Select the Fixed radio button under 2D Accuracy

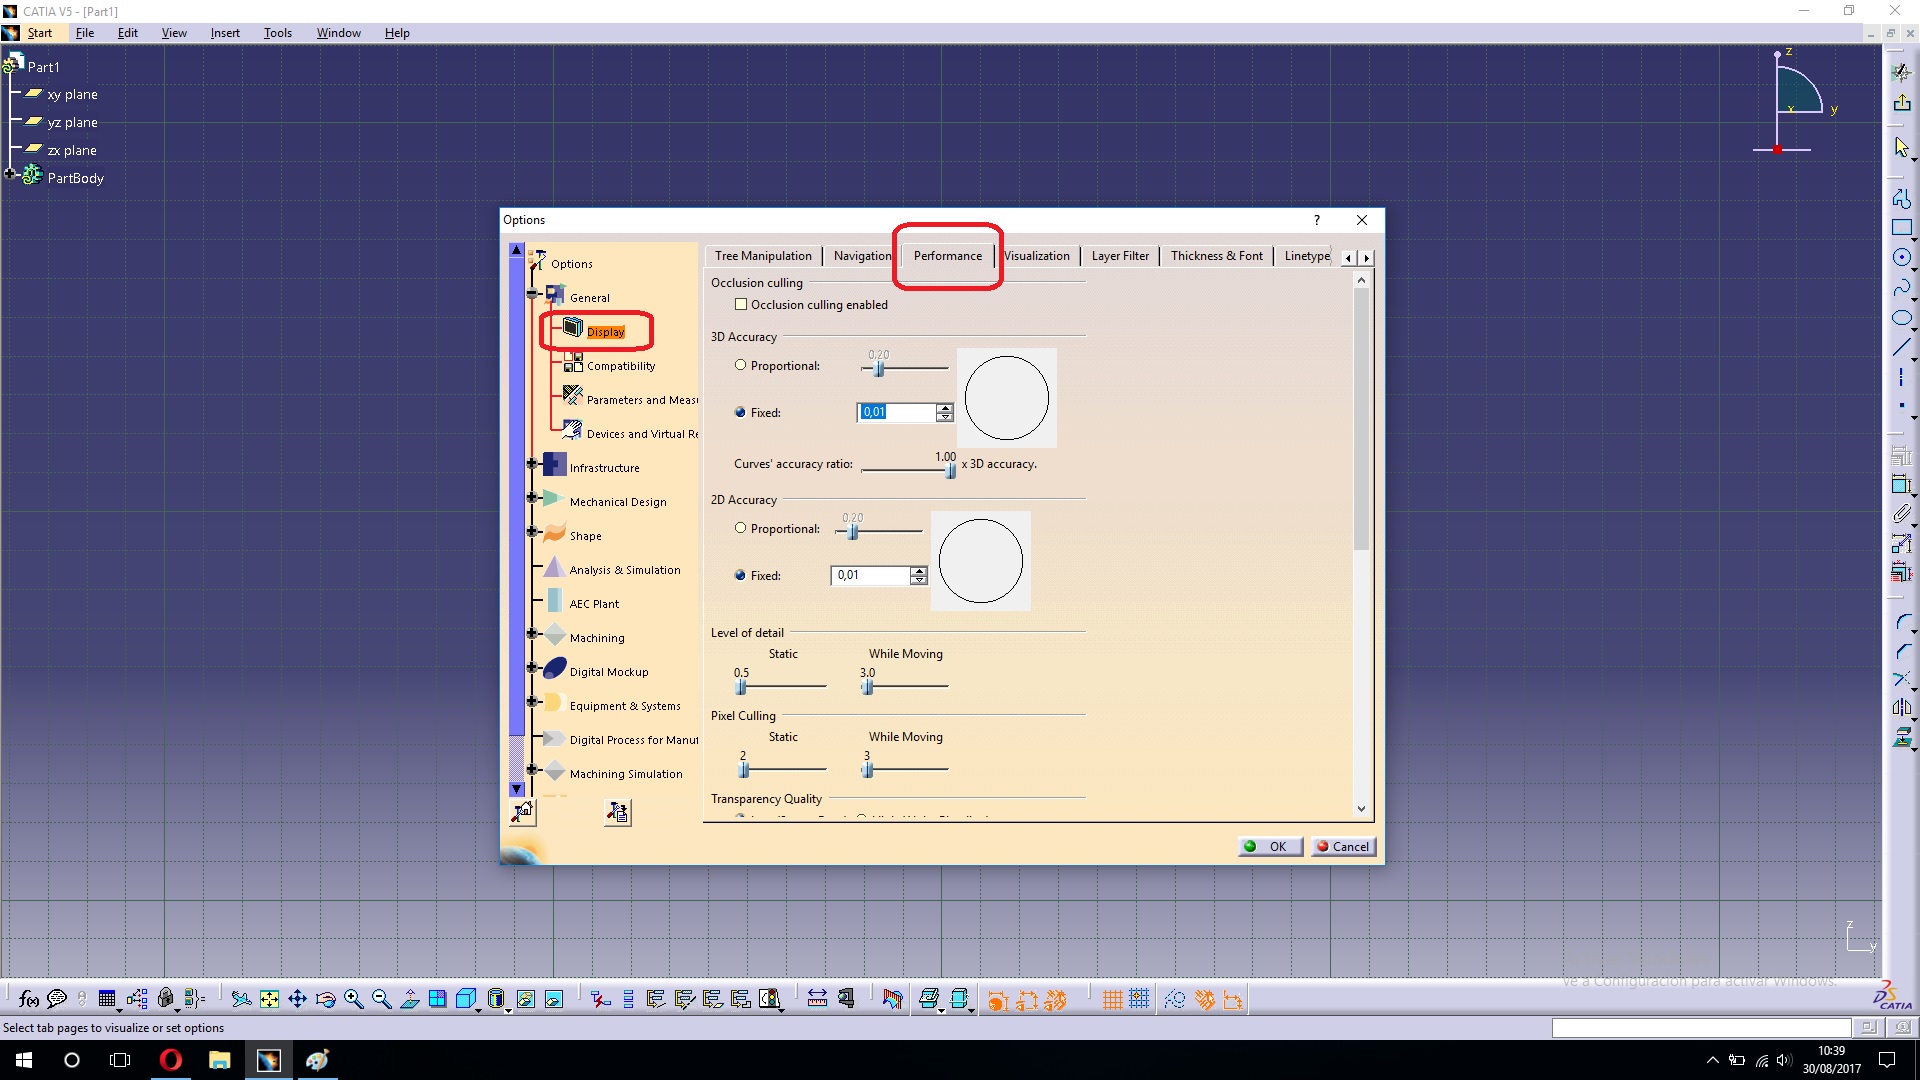tap(741, 575)
